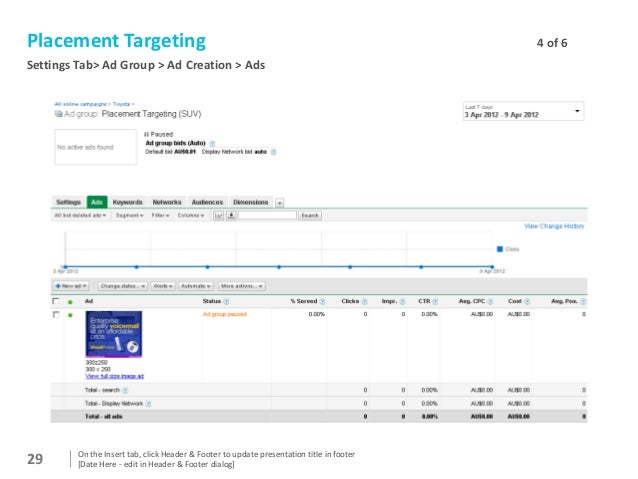
Task: Switch to the Keywords tab
Action: point(127,202)
